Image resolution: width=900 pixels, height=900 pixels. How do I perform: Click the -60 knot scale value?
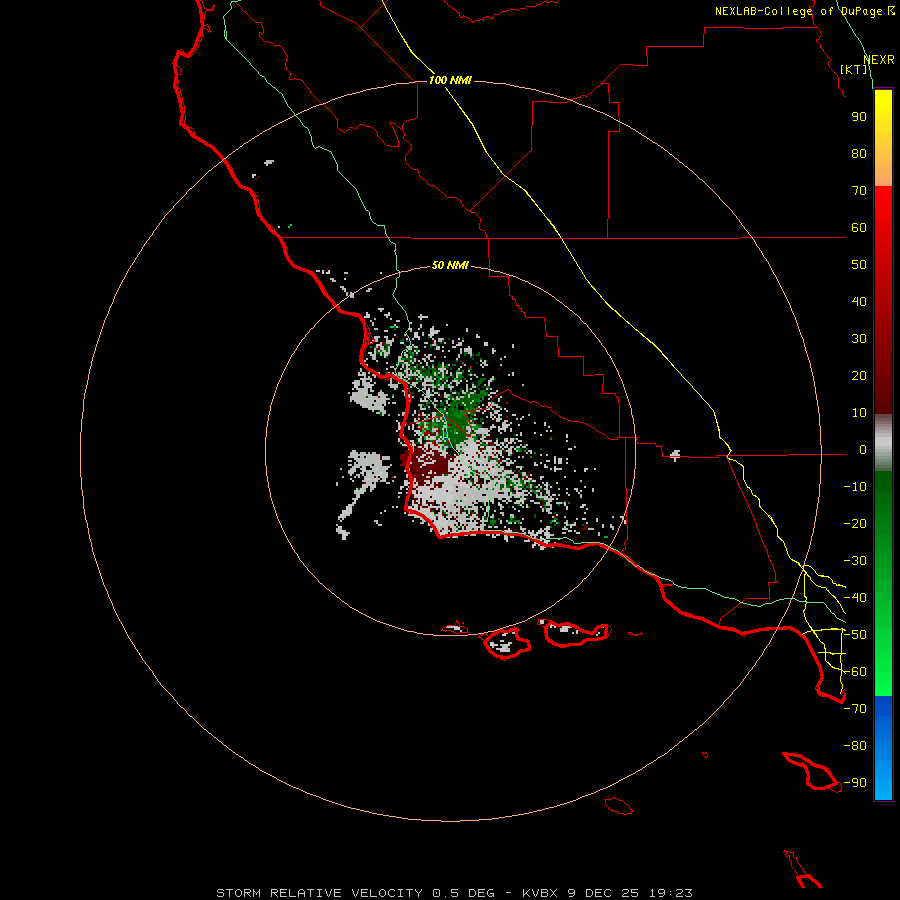coord(855,672)
